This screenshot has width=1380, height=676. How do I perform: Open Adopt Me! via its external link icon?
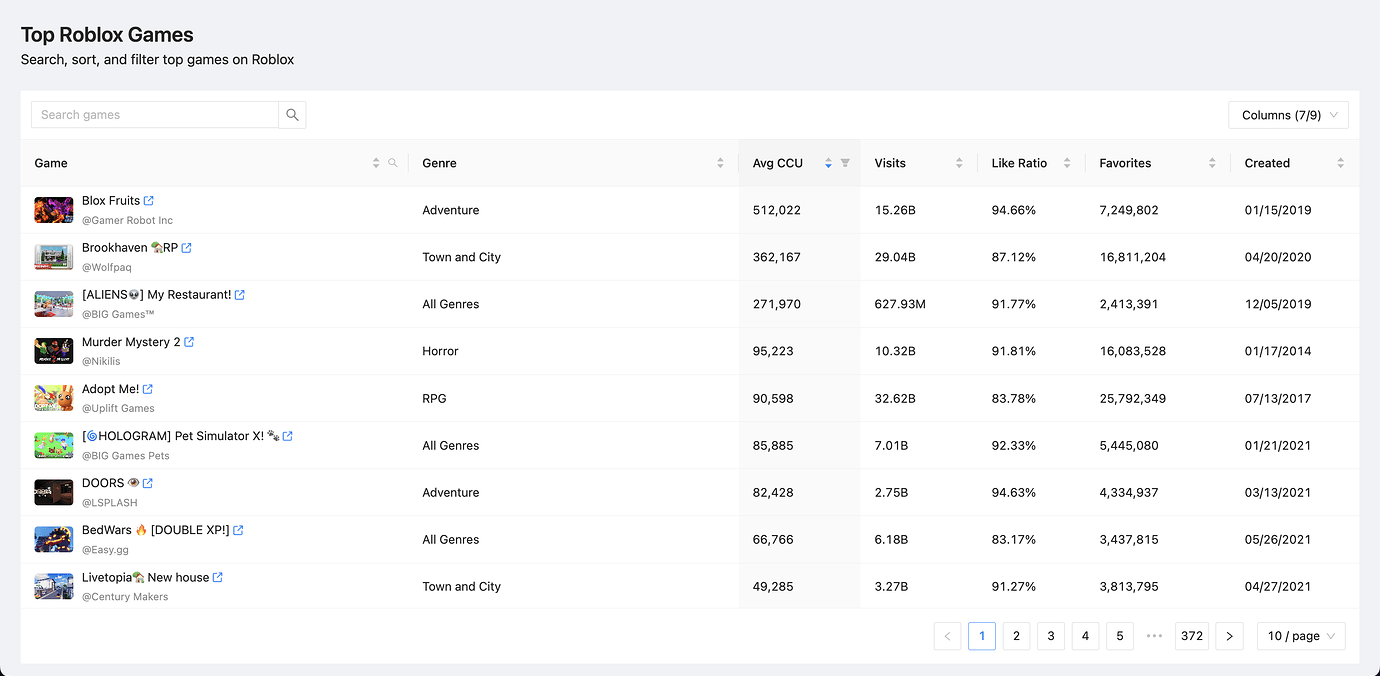click(147, 388)
